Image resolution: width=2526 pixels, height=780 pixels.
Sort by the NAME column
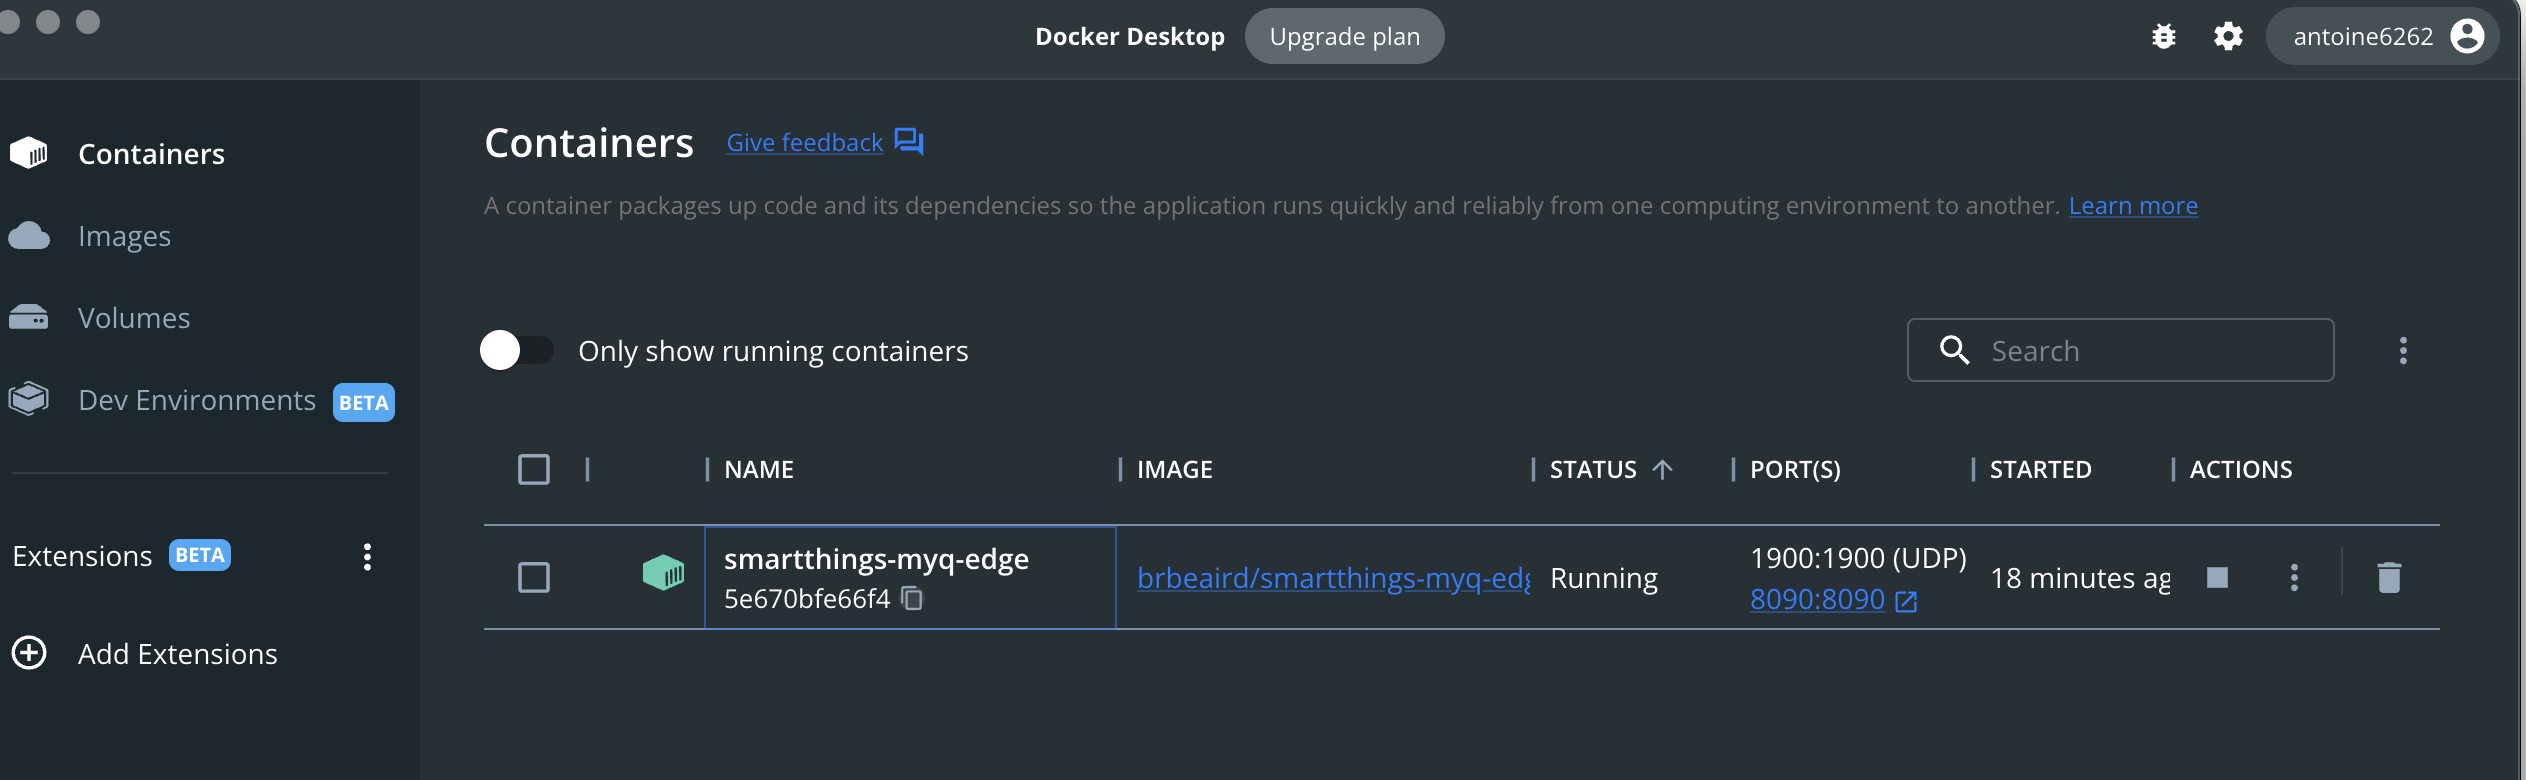click(x=759, y=469)
